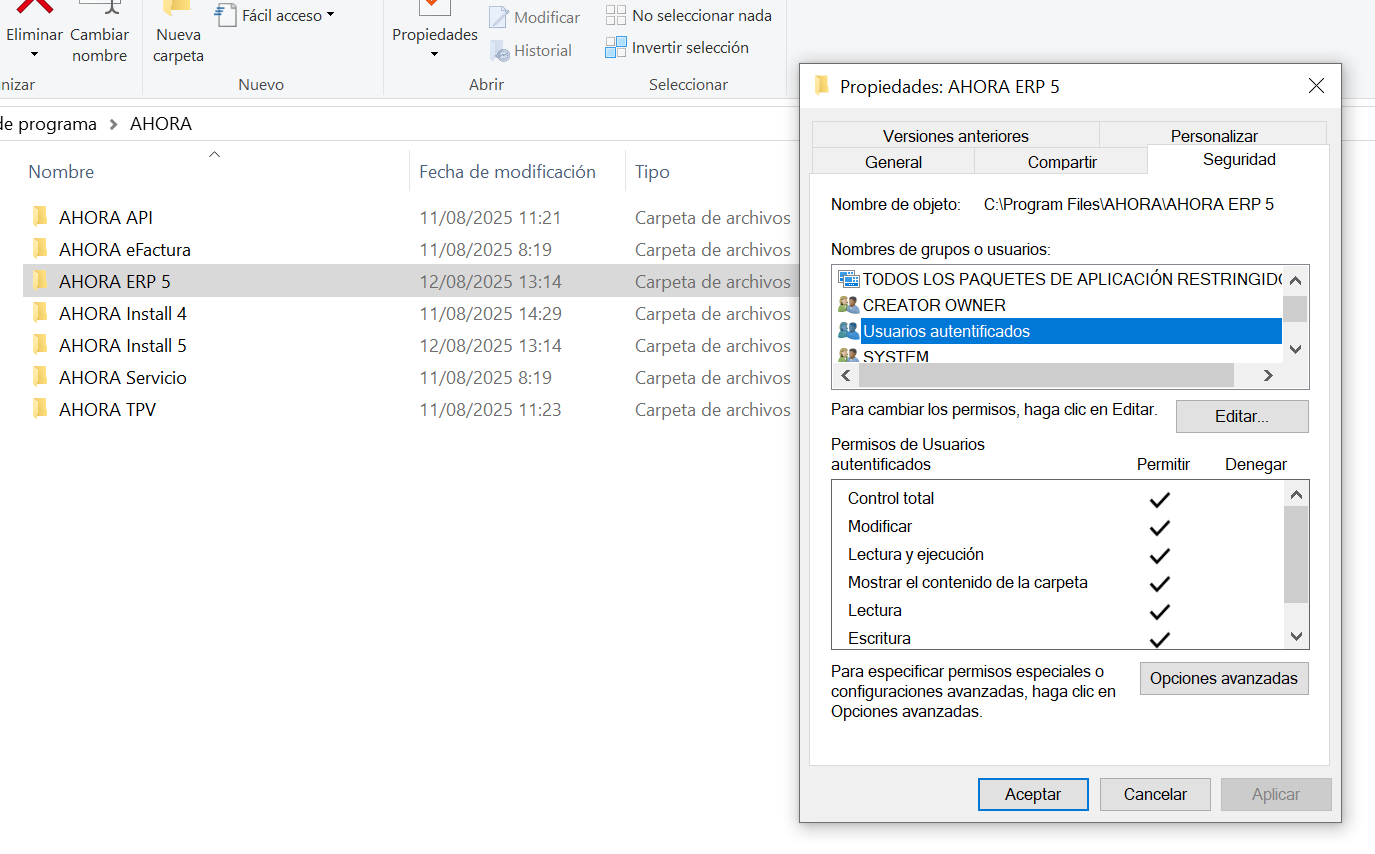1375x854 pixels.
Task: Click the Usuarios autentificados group icon
Action: coord(849,331)
